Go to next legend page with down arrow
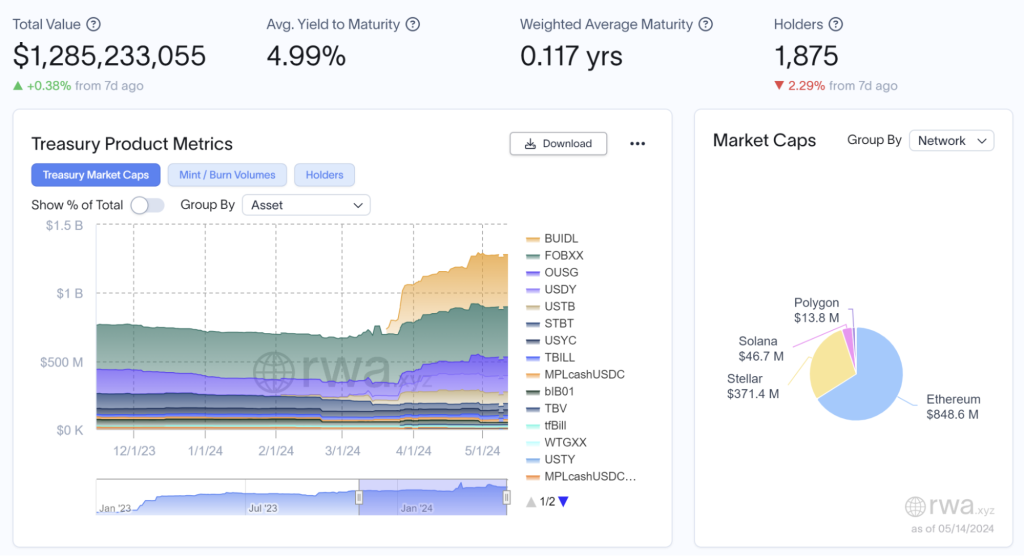 coord(563,502)
